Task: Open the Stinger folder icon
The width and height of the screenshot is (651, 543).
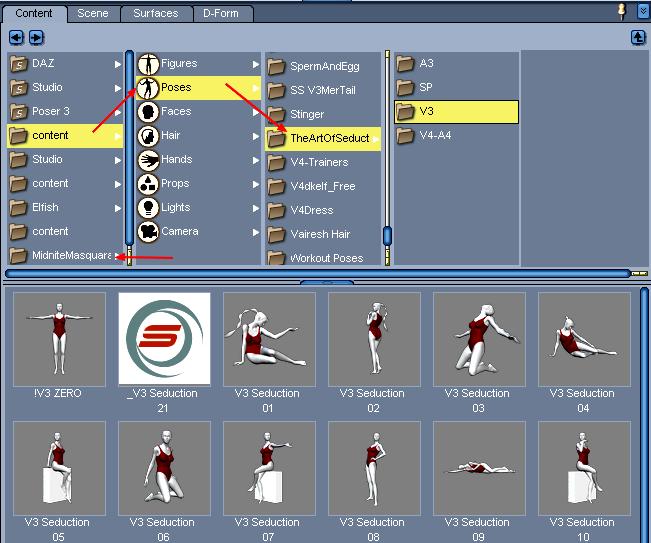Action: coord(276,115)
